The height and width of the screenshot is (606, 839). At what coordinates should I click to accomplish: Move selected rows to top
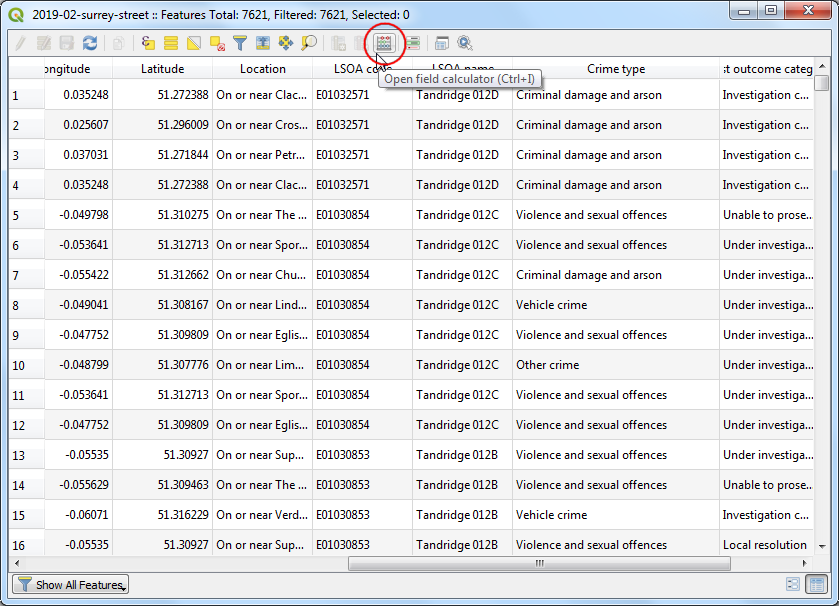click(x=263, y=43)
